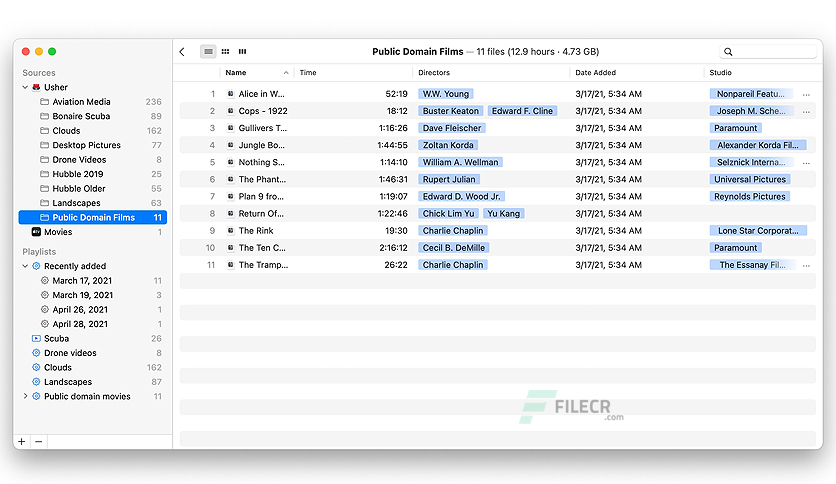
Task: Collapse the Recently added playlist group
Action: pos(25,266)
